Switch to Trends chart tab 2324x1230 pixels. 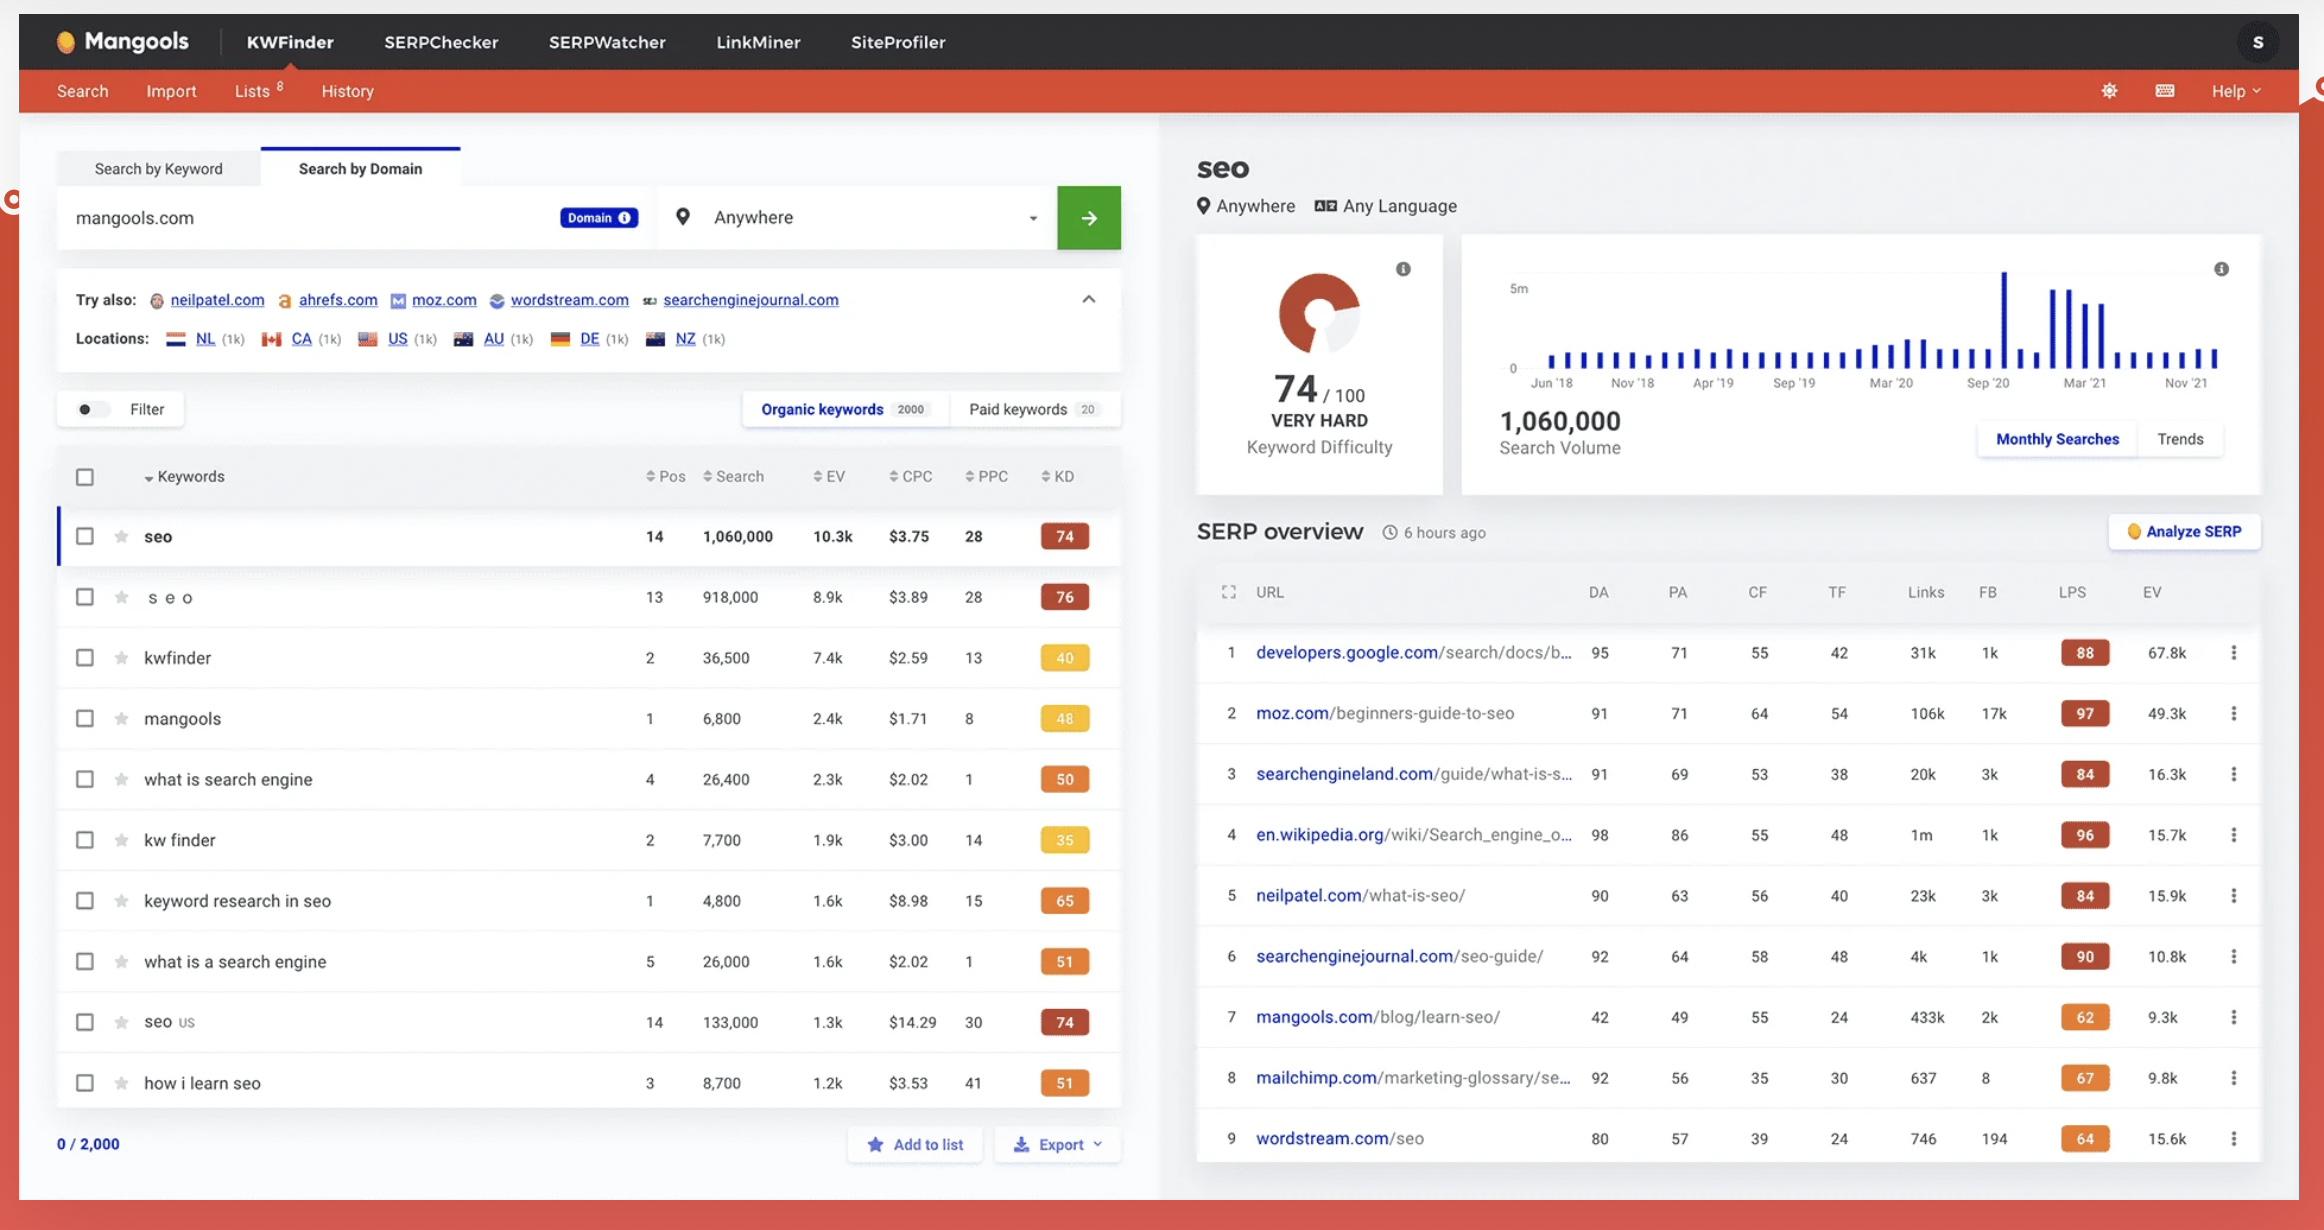(2180, 439)
